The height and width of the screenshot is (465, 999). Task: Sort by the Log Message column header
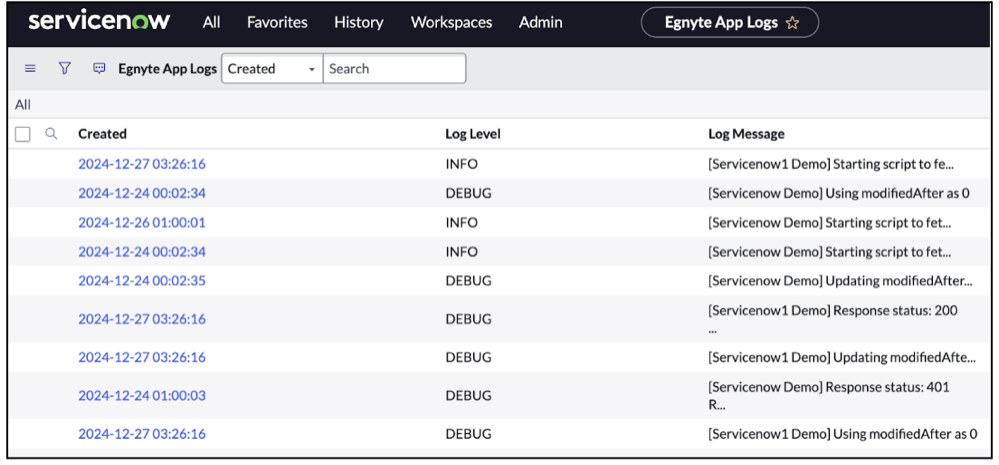pos(746,134)
